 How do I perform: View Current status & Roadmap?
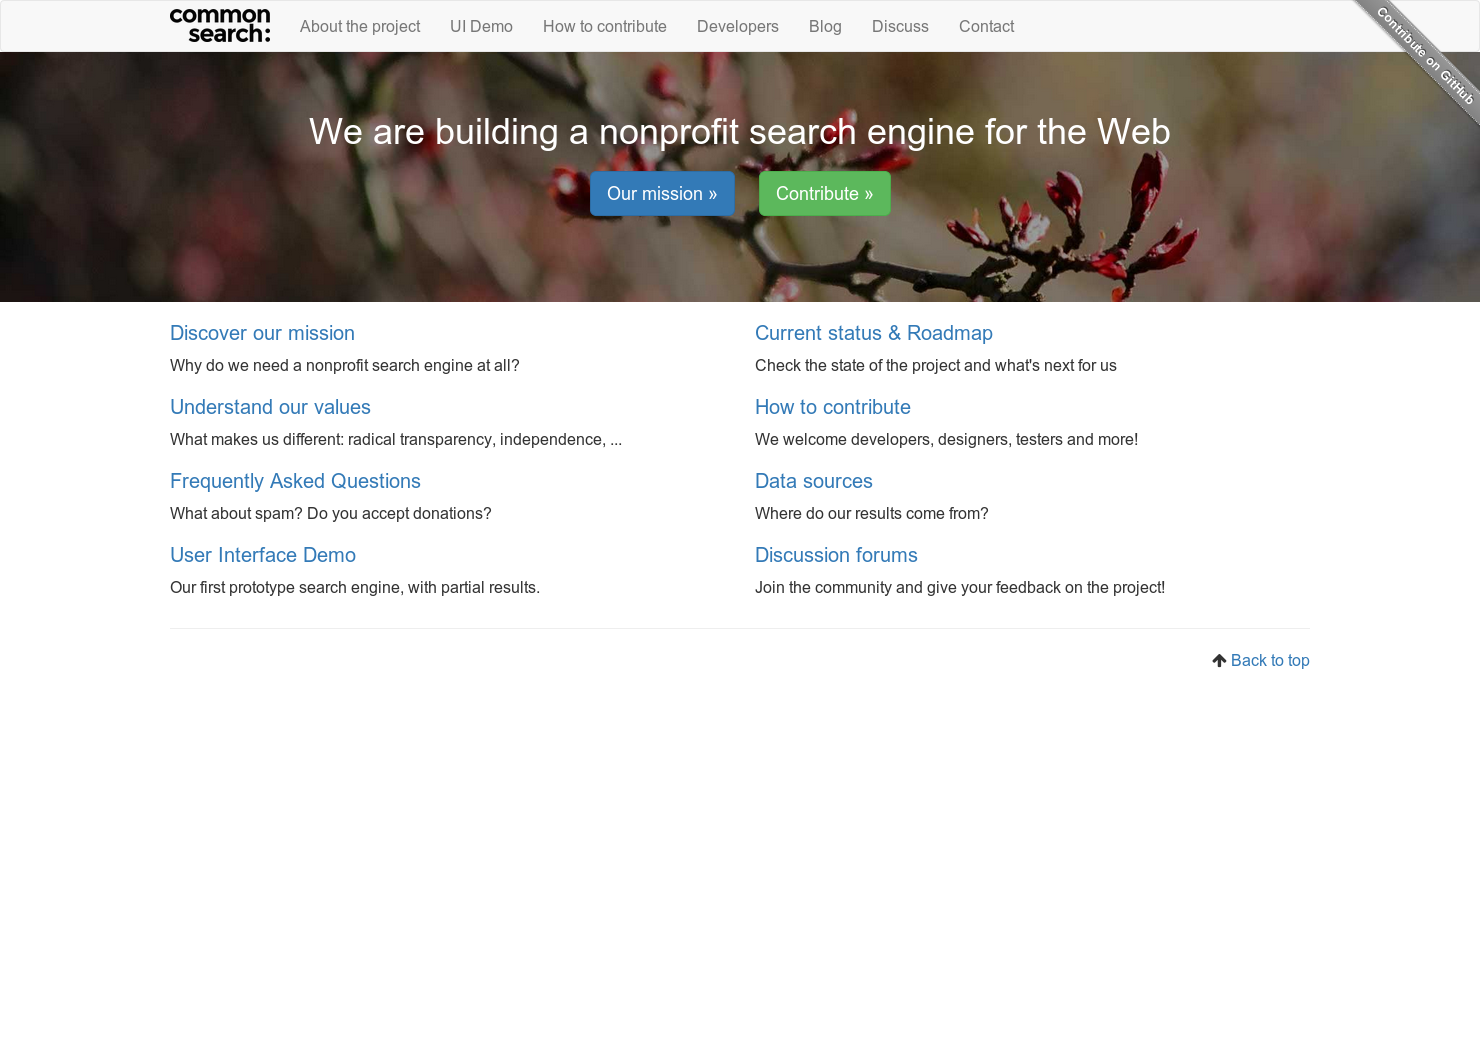coord(874,333)
